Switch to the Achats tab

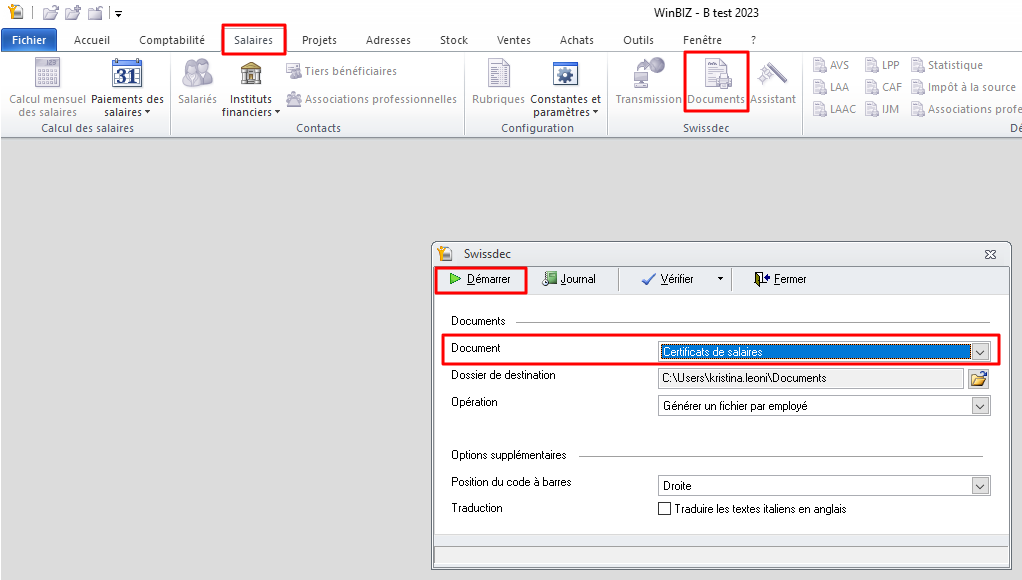coord(577,40)
